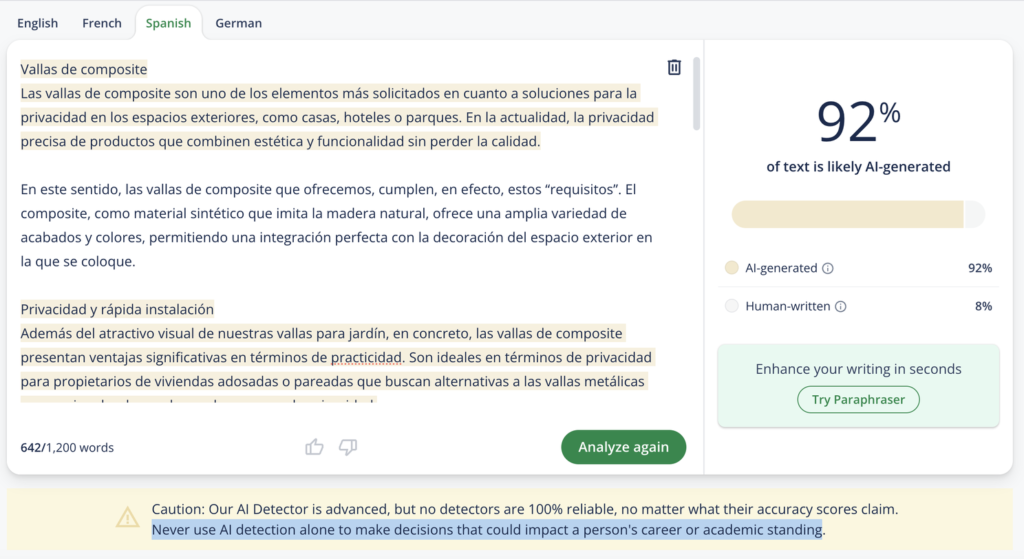Click the Try Paraphraser button
1024x559 pixels.
pyautogui.click(x=858, y=400)
